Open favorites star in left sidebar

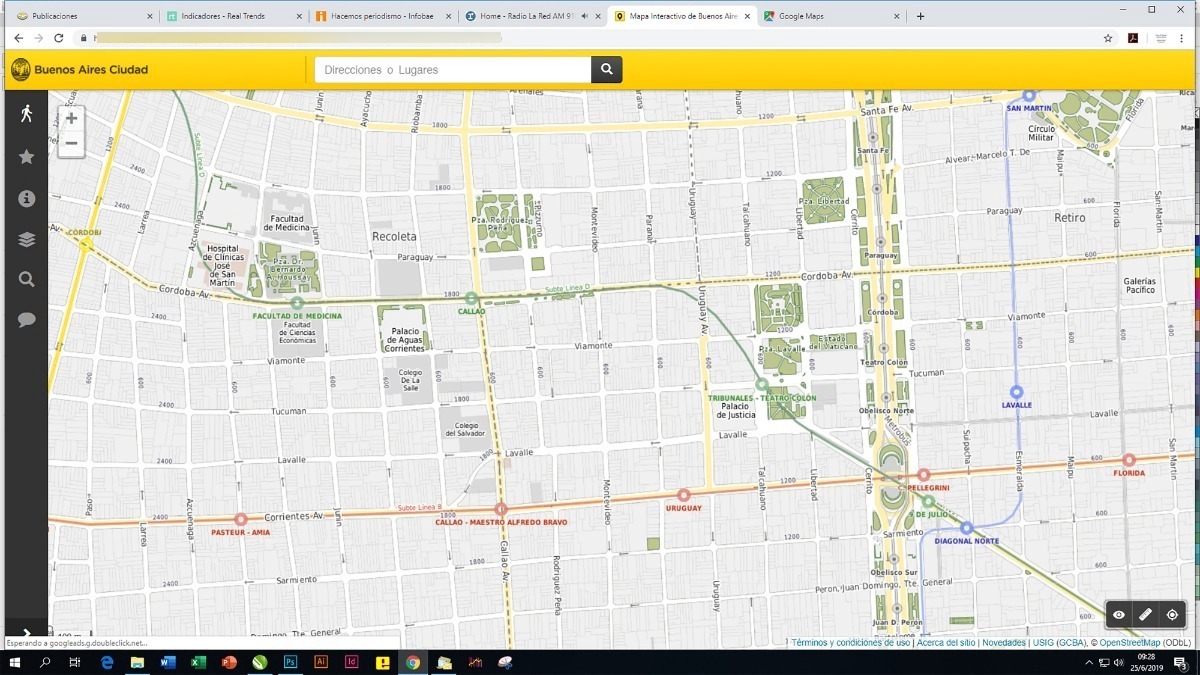point(26,157)
